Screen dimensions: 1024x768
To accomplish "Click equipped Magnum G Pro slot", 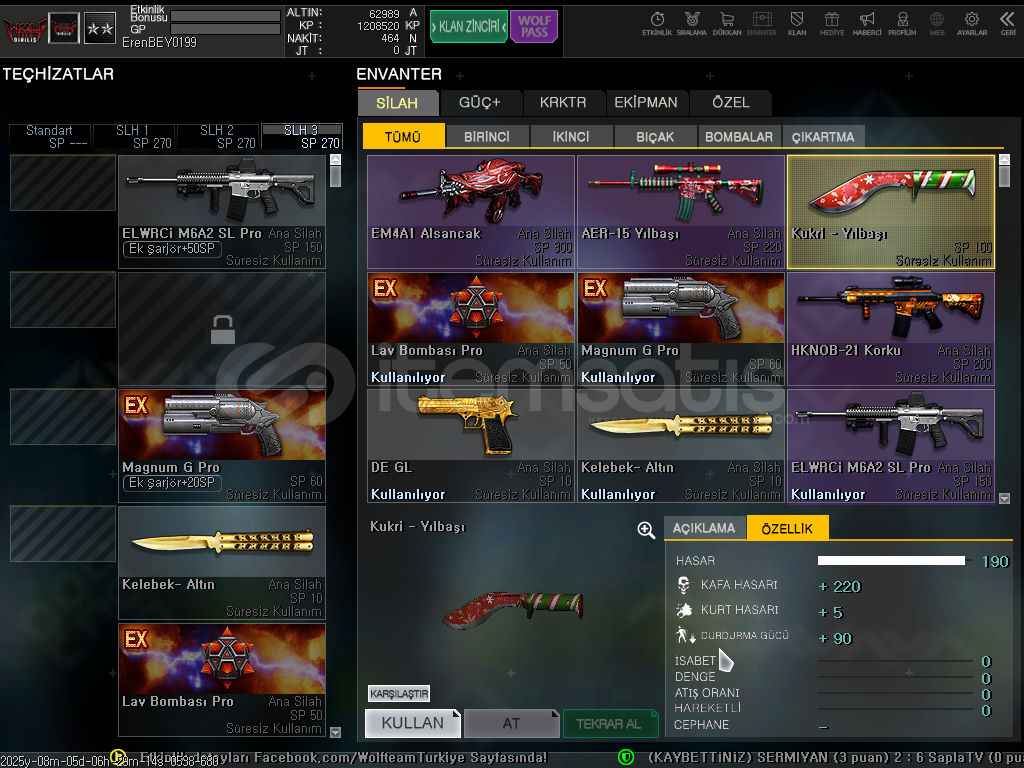I will click(x=222, y=446).
